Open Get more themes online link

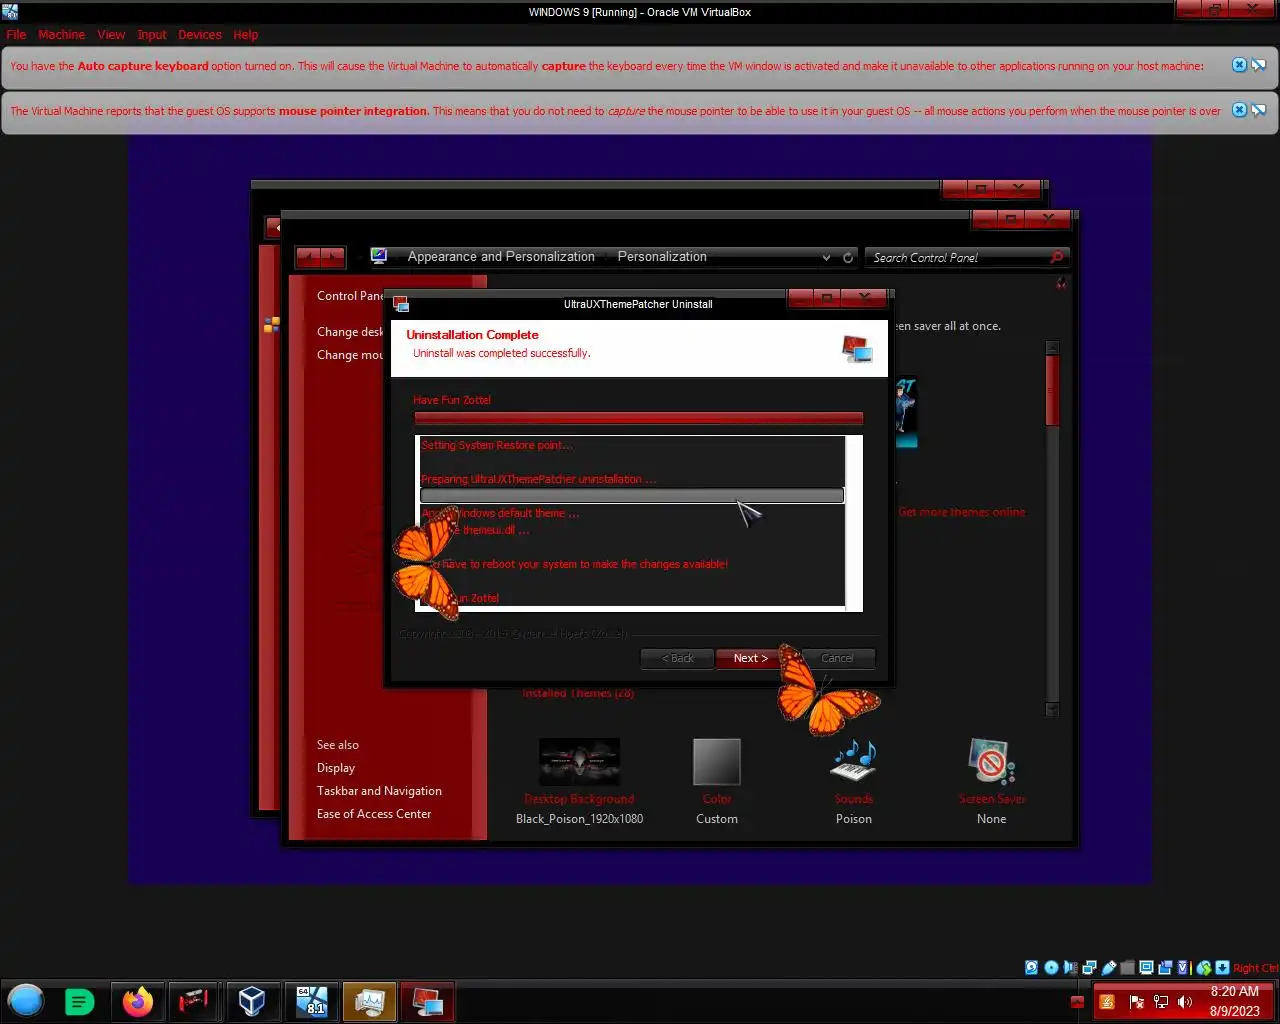[x=961, y=512]
